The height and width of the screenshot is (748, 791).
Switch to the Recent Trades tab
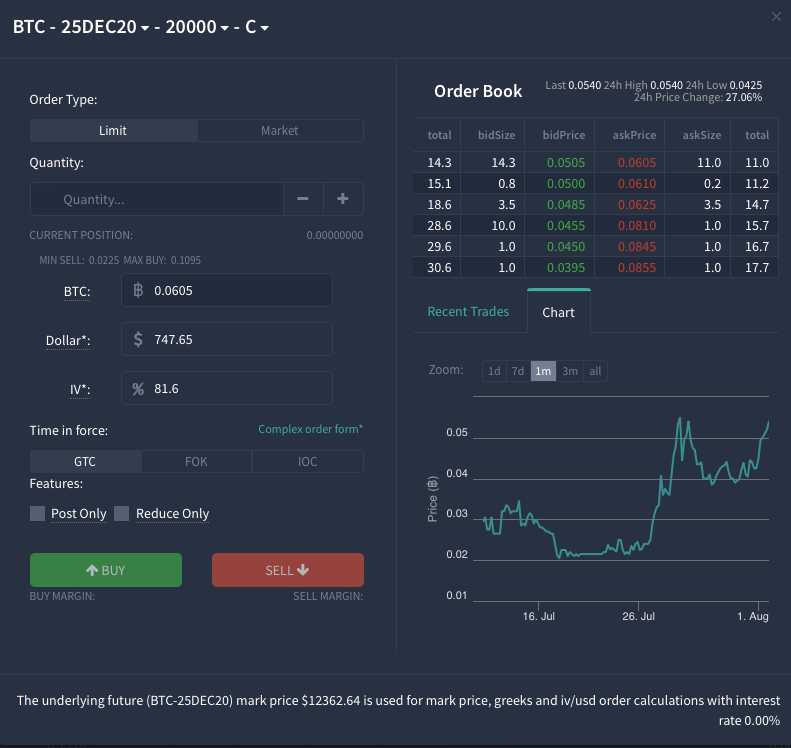(x=468, y=312)
